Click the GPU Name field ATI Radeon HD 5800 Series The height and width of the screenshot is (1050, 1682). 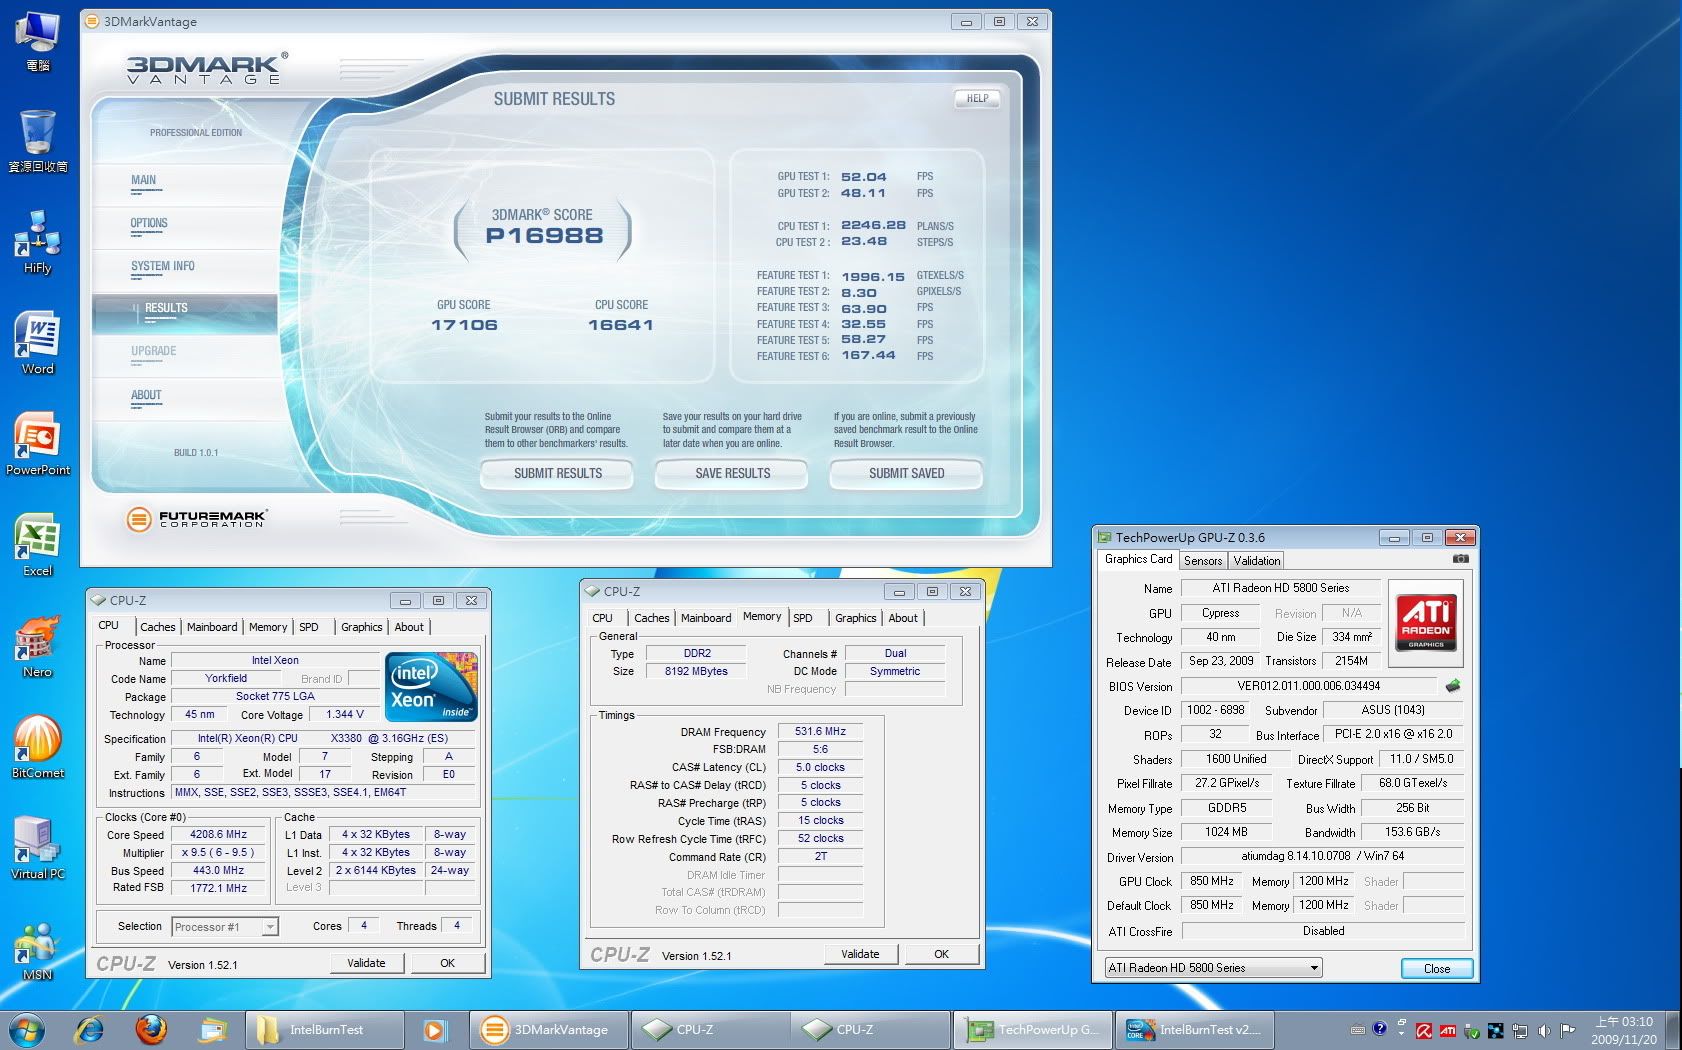pos(1281,588)
